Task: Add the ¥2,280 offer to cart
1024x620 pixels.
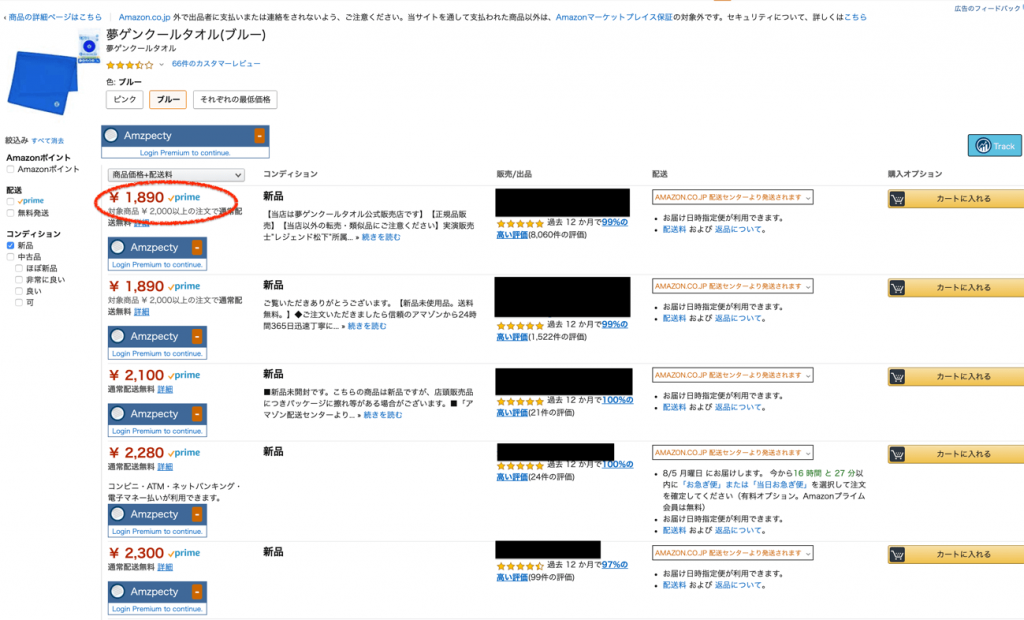Action: tap(956, 454)
